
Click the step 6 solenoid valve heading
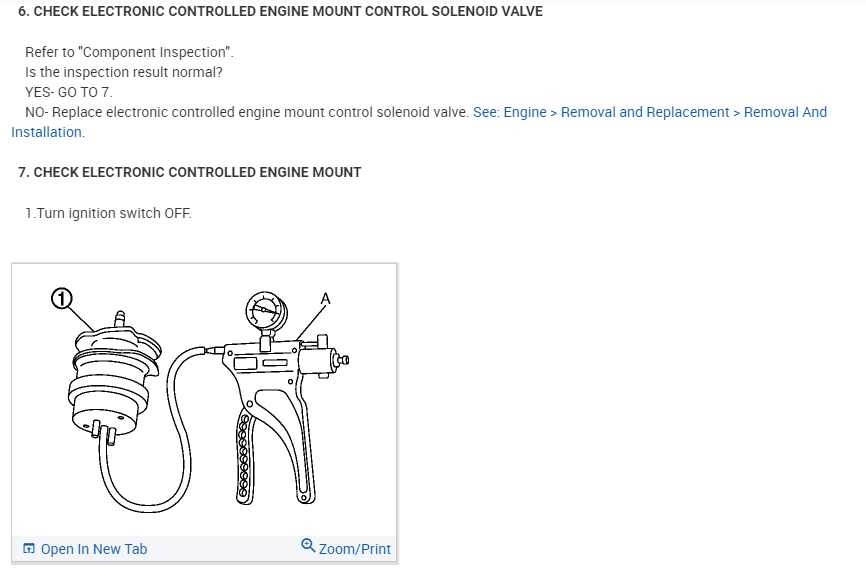pyautogui.click(x=280, y=11)
